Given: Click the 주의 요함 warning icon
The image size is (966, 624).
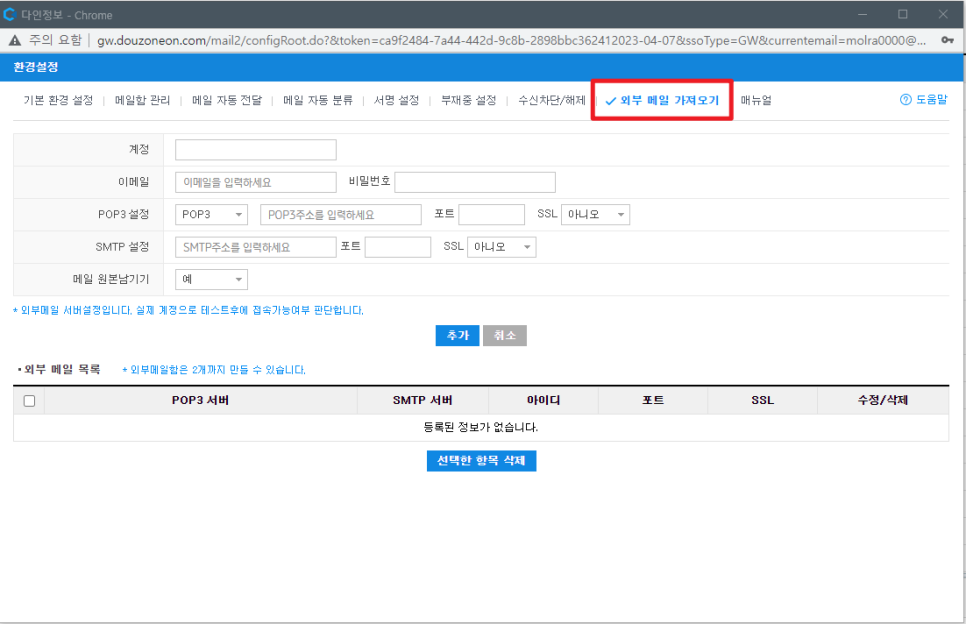Looking at the screenshot, I should click(15, 40).
